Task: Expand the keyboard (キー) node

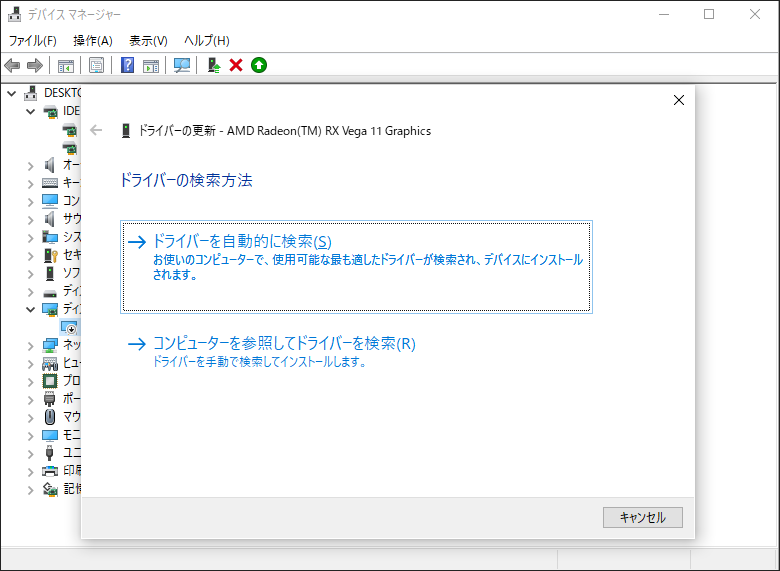Action: (x=31, y=184)
